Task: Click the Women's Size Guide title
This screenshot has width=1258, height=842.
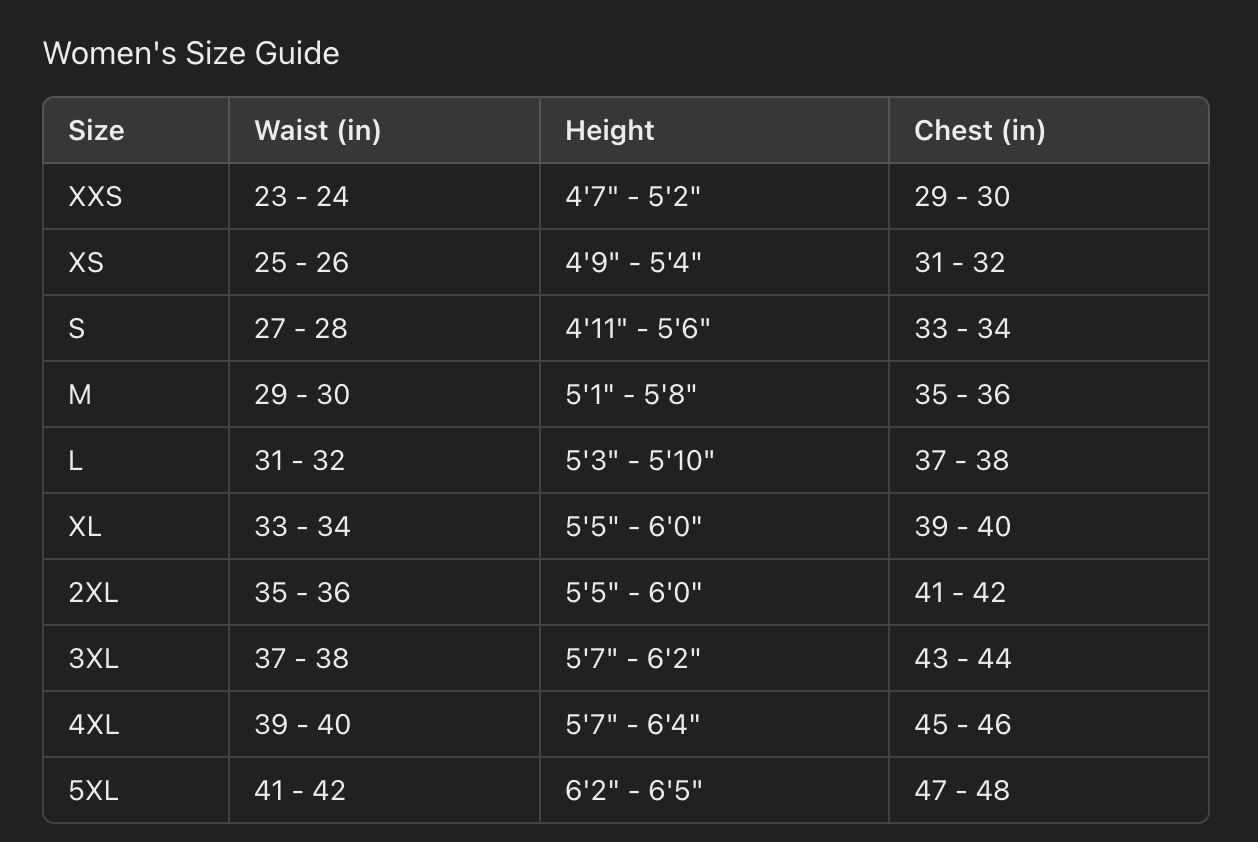Action: (191, 53)
